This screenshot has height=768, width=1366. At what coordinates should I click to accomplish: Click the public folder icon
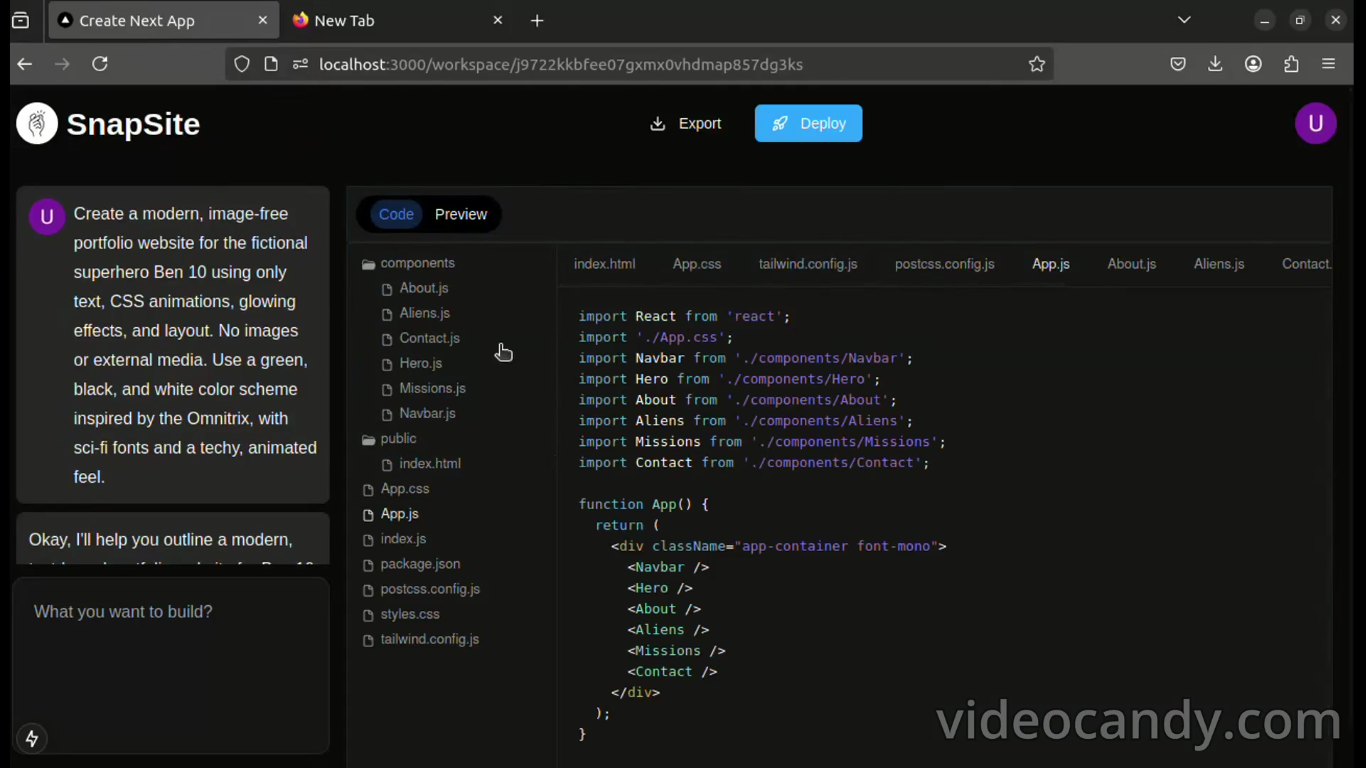368,439
